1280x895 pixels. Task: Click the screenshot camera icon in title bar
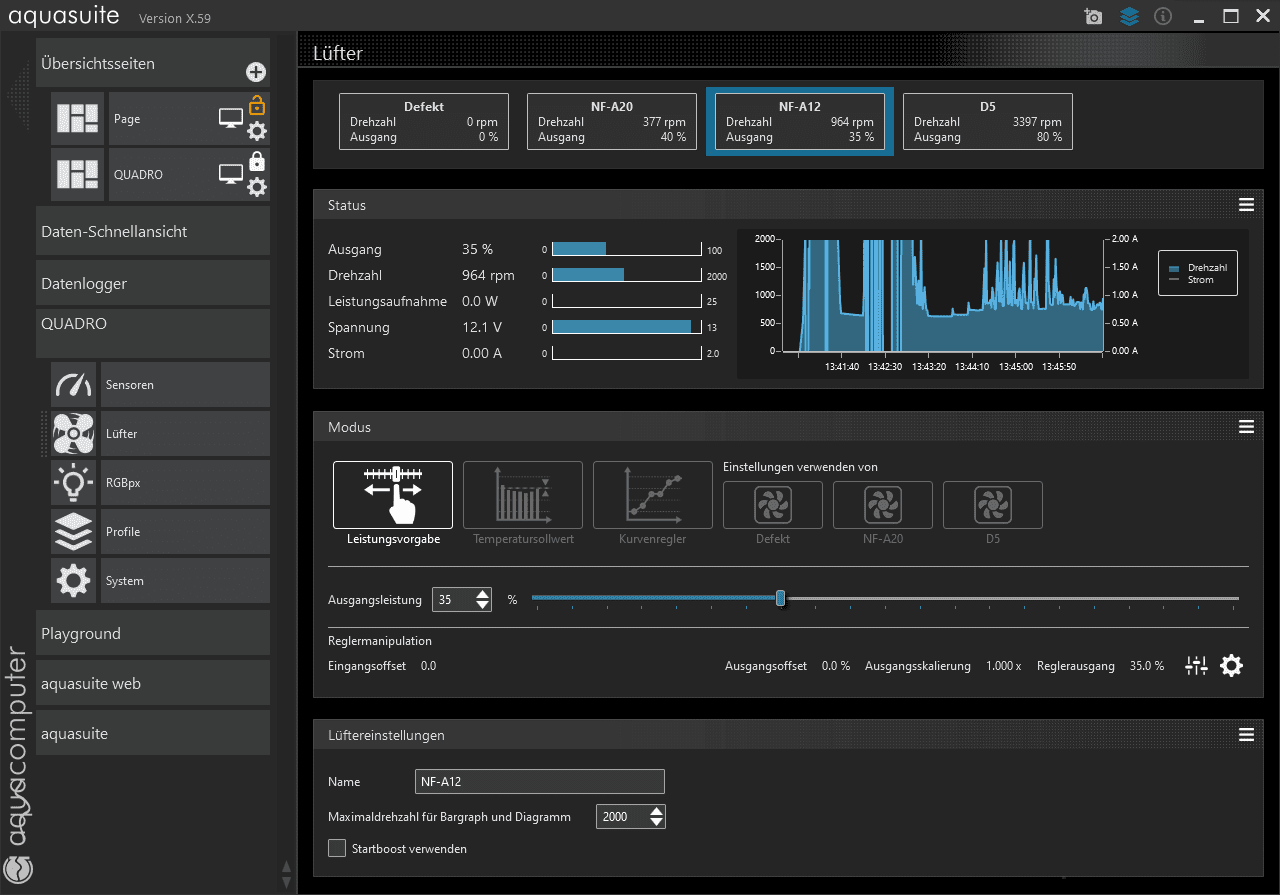pyautogui.click(x=1093, y=17)
